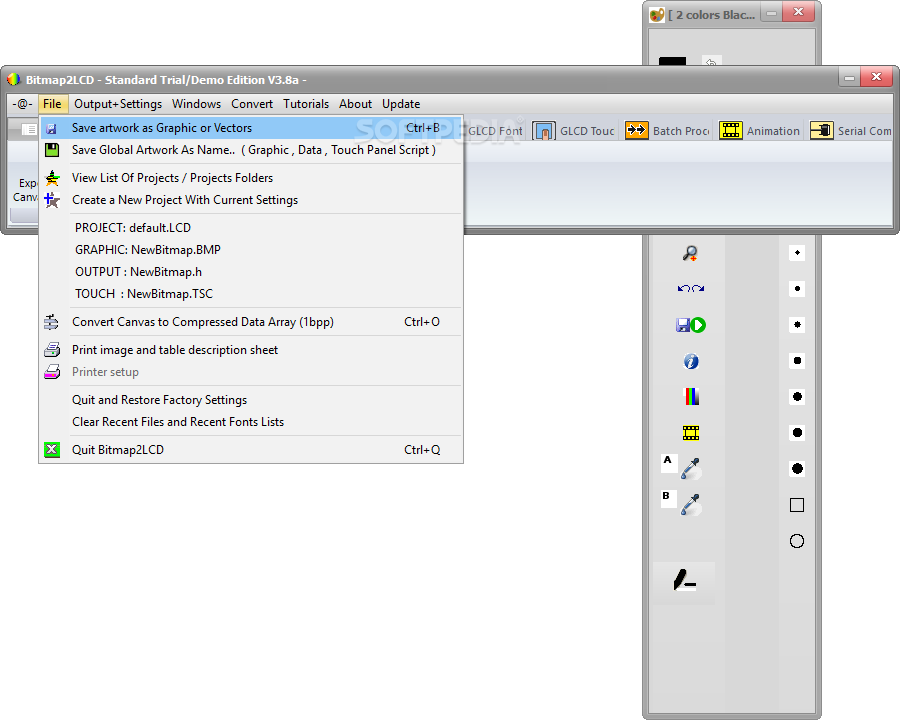Viewport: 900px width, 720px height.
Task: Click the yellow Animation filmstrip toolbar icon
Action: tap(731, 131)
